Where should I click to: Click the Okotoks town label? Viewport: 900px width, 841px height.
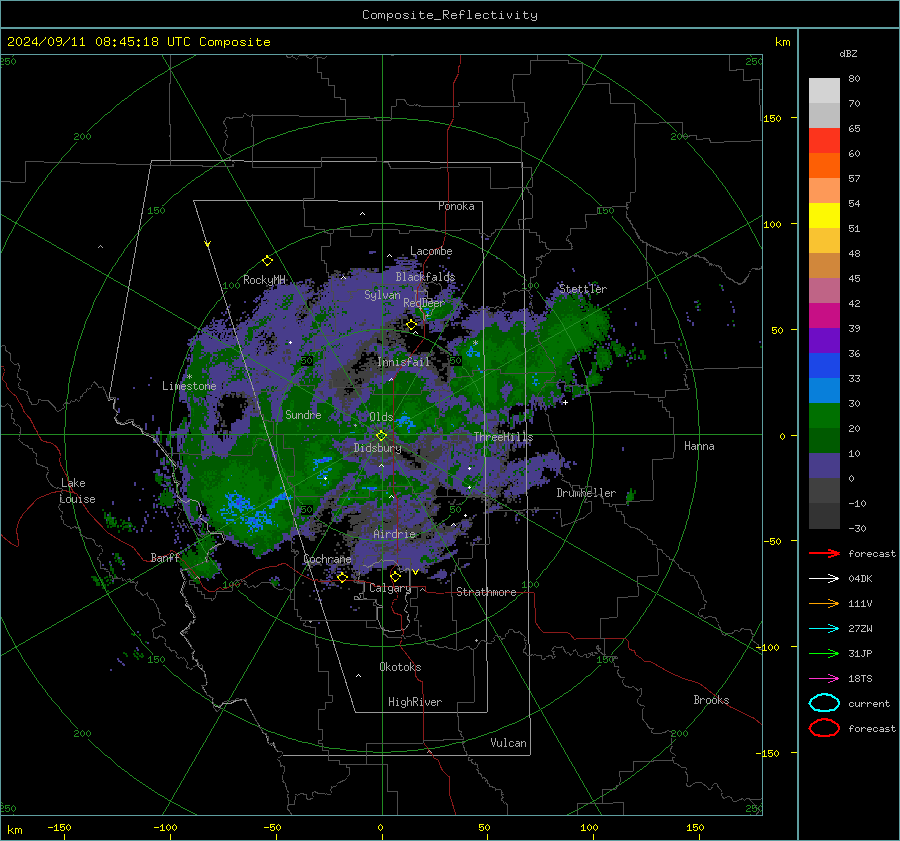[x=400, y=667]
